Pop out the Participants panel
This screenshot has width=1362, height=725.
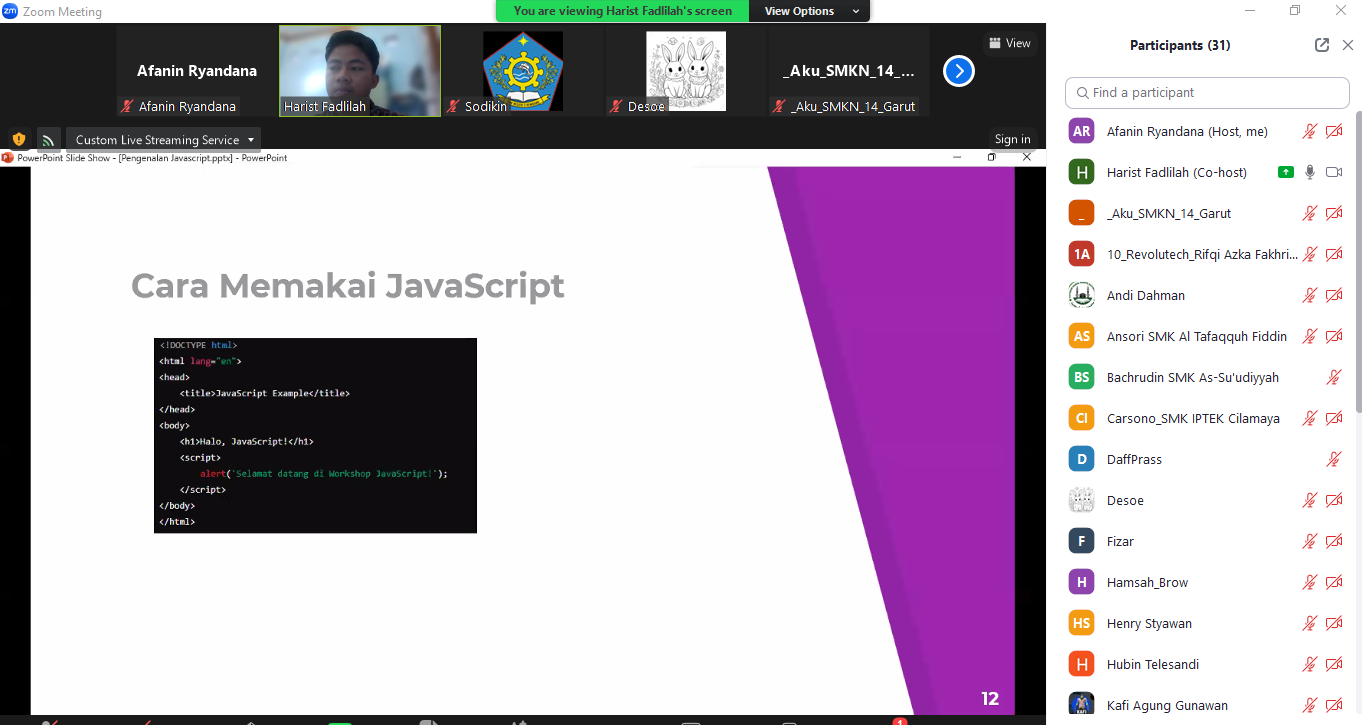(x=1322, y=45)
